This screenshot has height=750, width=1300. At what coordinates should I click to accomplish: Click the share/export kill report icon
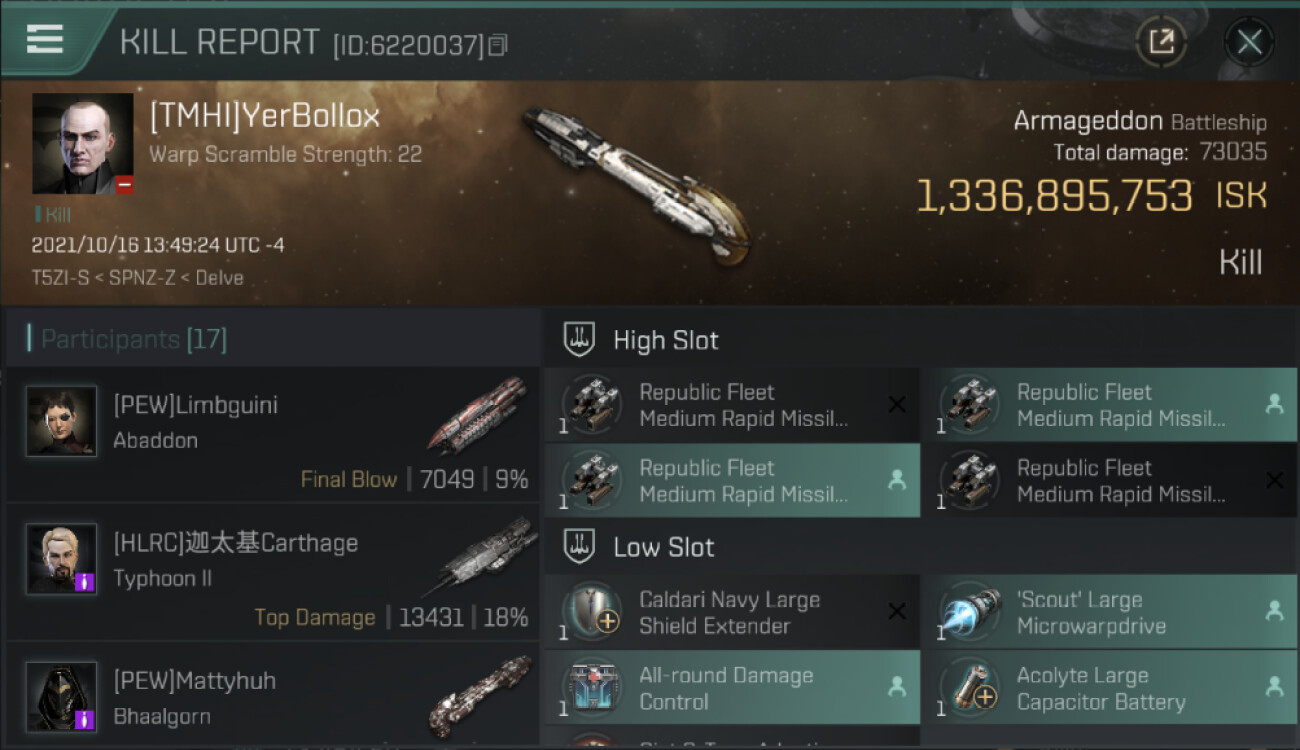(x=1161, y=42)
